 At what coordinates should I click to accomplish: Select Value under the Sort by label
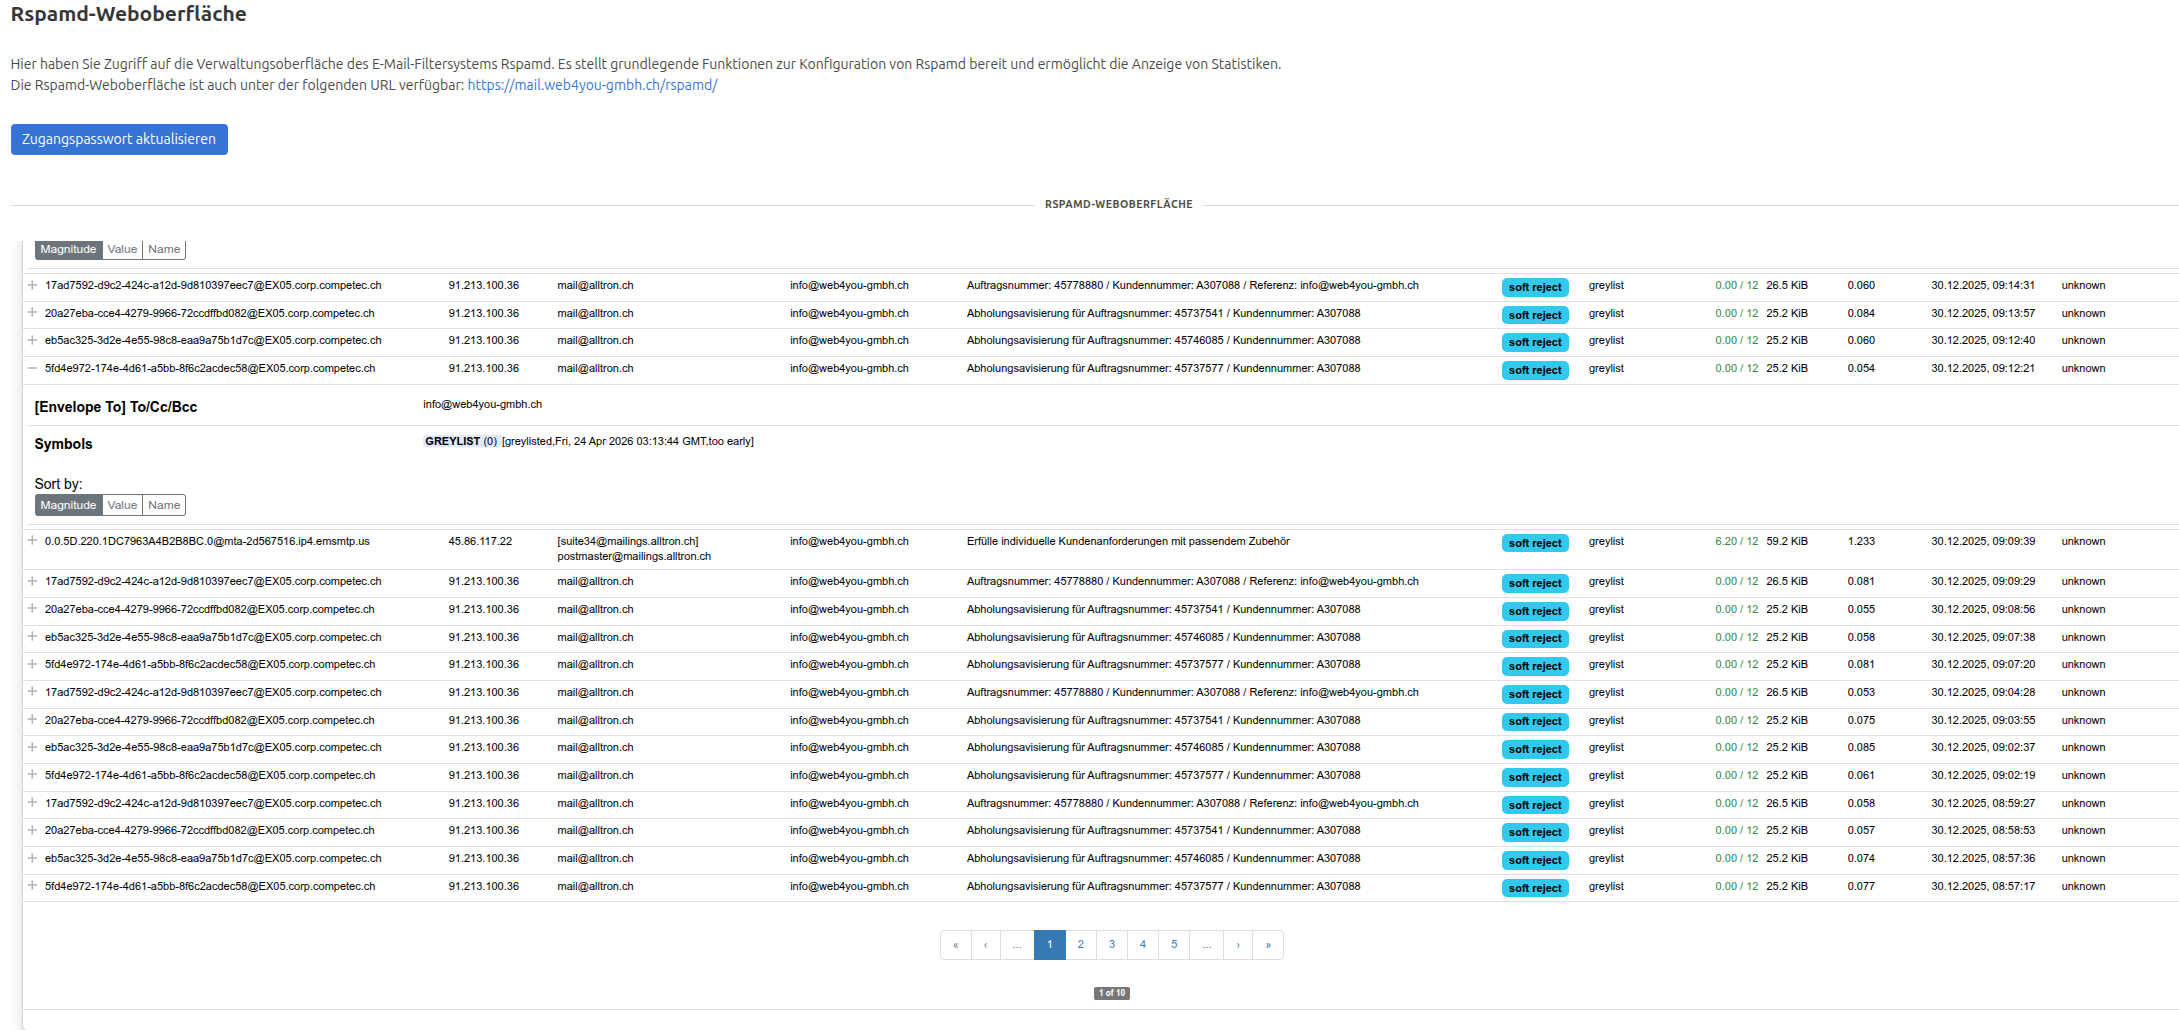(x=122, y=505)
